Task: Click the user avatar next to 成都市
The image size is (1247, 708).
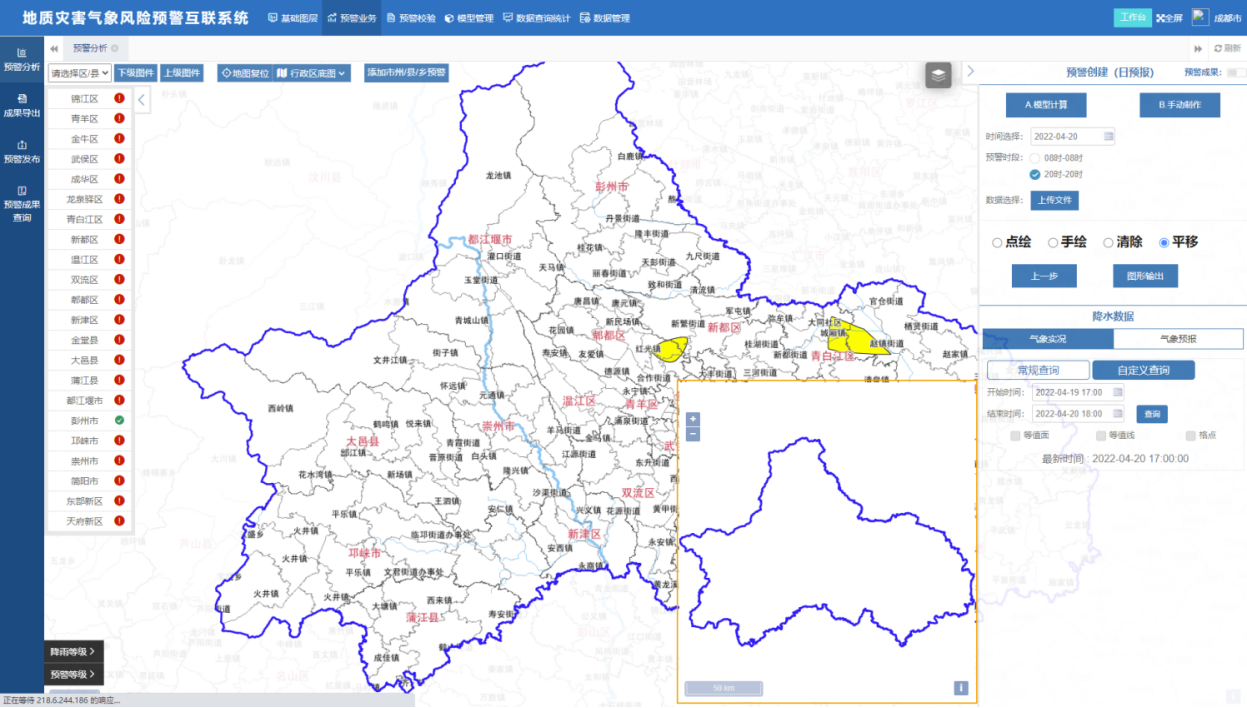Action: click(1200, 18)
